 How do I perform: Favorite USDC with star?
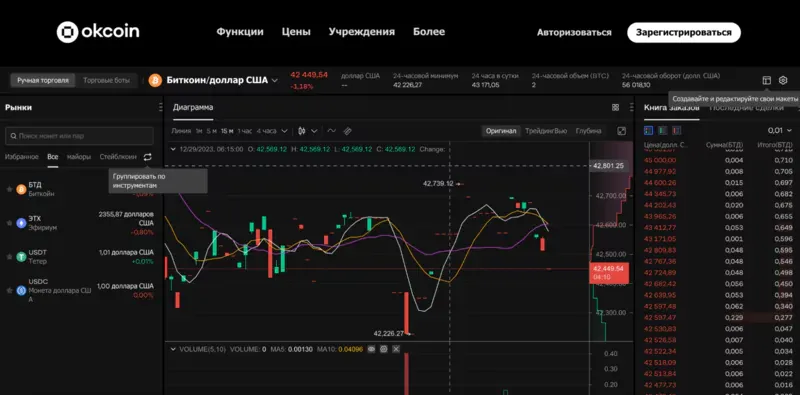(x=9, y=290)
